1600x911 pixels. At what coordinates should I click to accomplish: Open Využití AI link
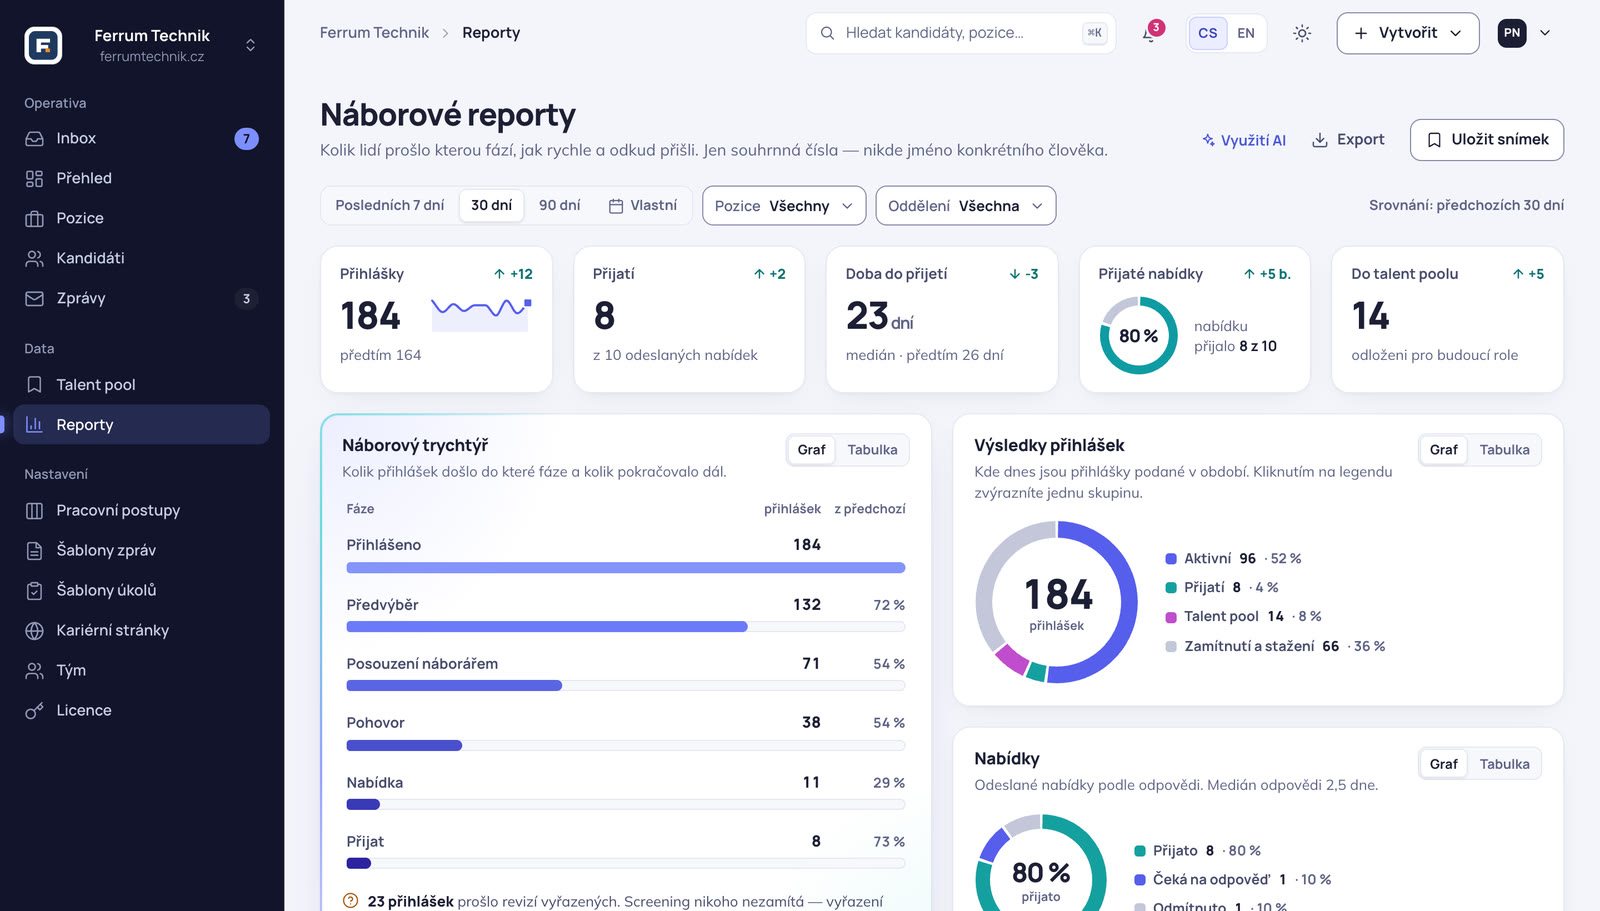1244,140
